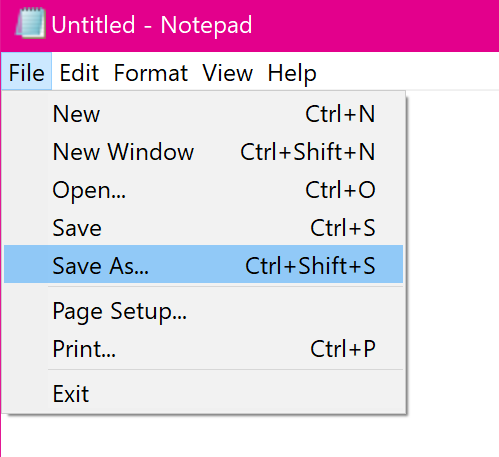The width and height of the screenshot is (499, 457).
Task: Select Exit to quit Notepad
Action: click(x=203, y=394)
